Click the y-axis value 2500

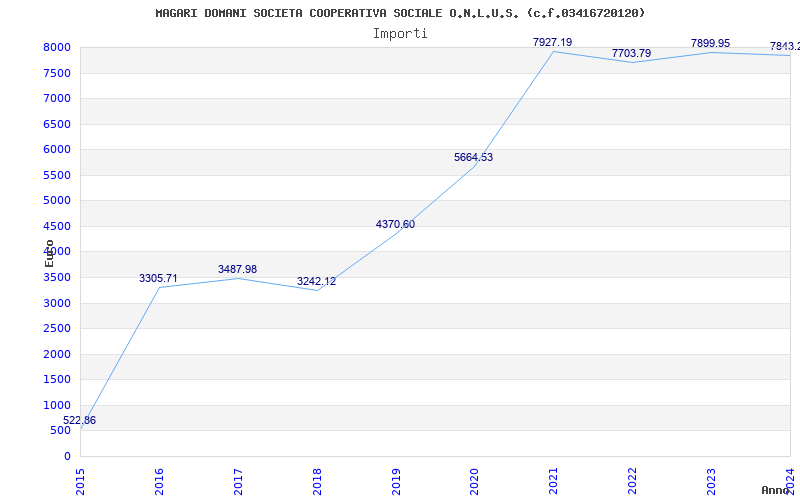(x=57, y=329)
